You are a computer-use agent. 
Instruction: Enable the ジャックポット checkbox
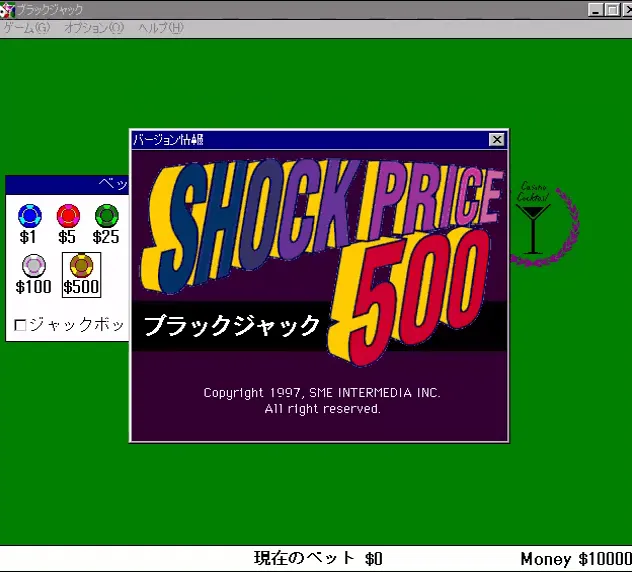20,325
